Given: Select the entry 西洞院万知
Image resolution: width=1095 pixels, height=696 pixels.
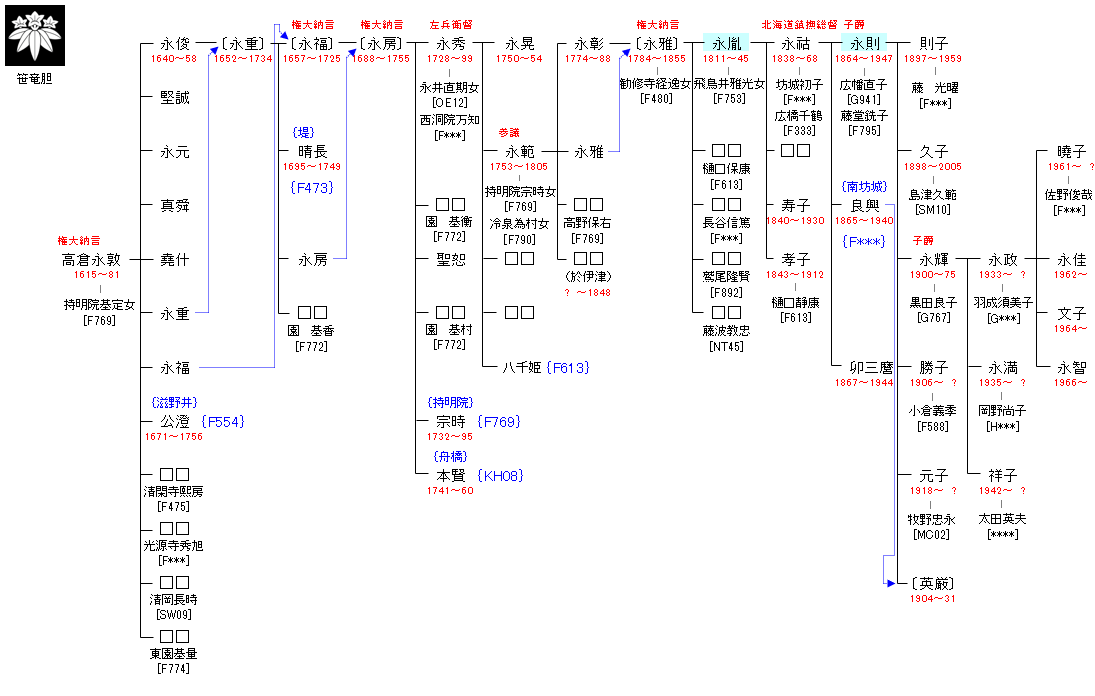Looking at the screenshot, I should click(449, 120).
